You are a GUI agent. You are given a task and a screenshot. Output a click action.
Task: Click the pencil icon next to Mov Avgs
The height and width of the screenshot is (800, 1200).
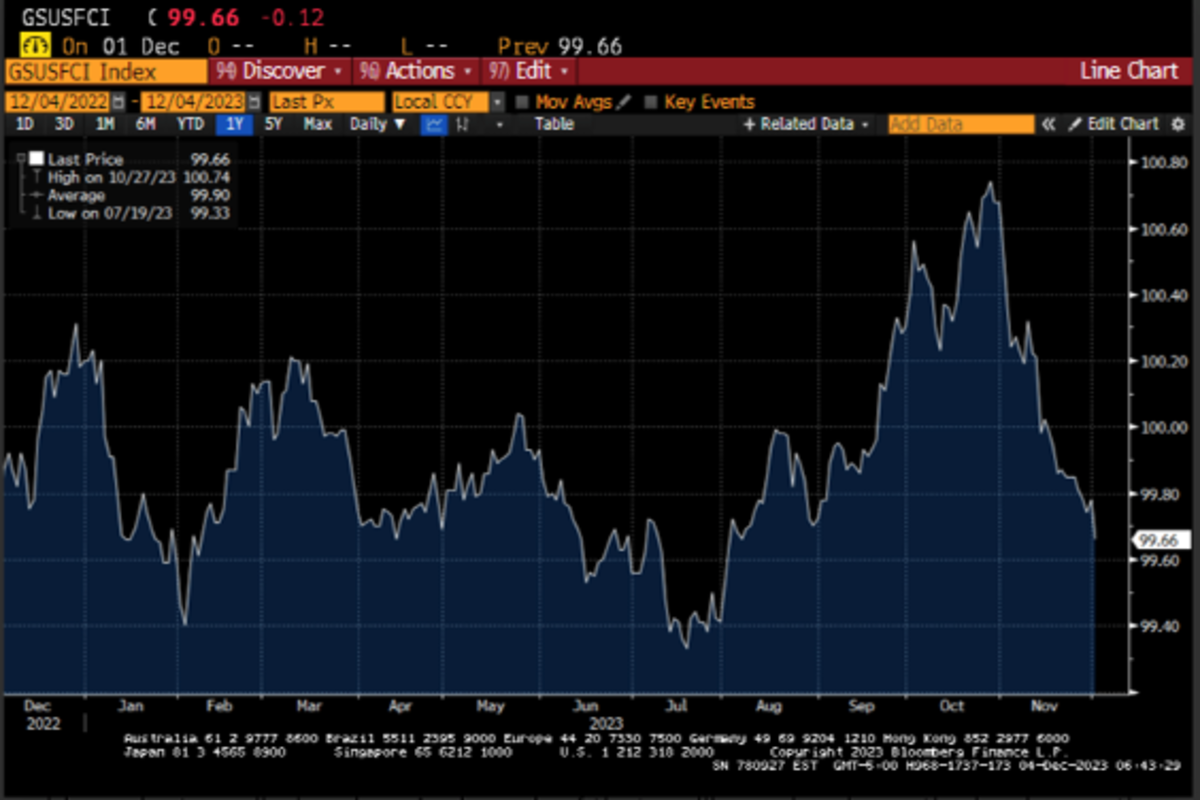pyautogui.click(x=624, y=102)
